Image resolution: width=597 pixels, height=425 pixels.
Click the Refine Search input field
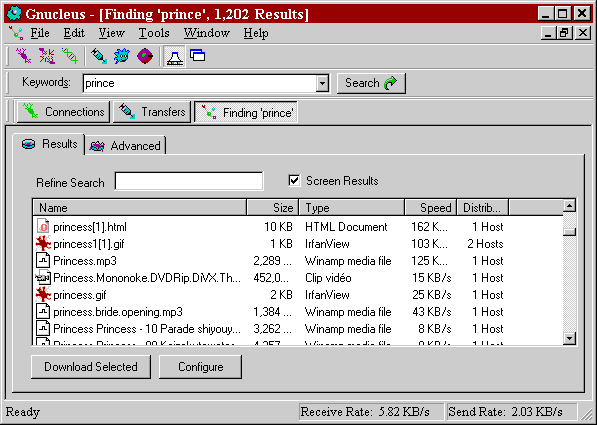tap(189, 181)
